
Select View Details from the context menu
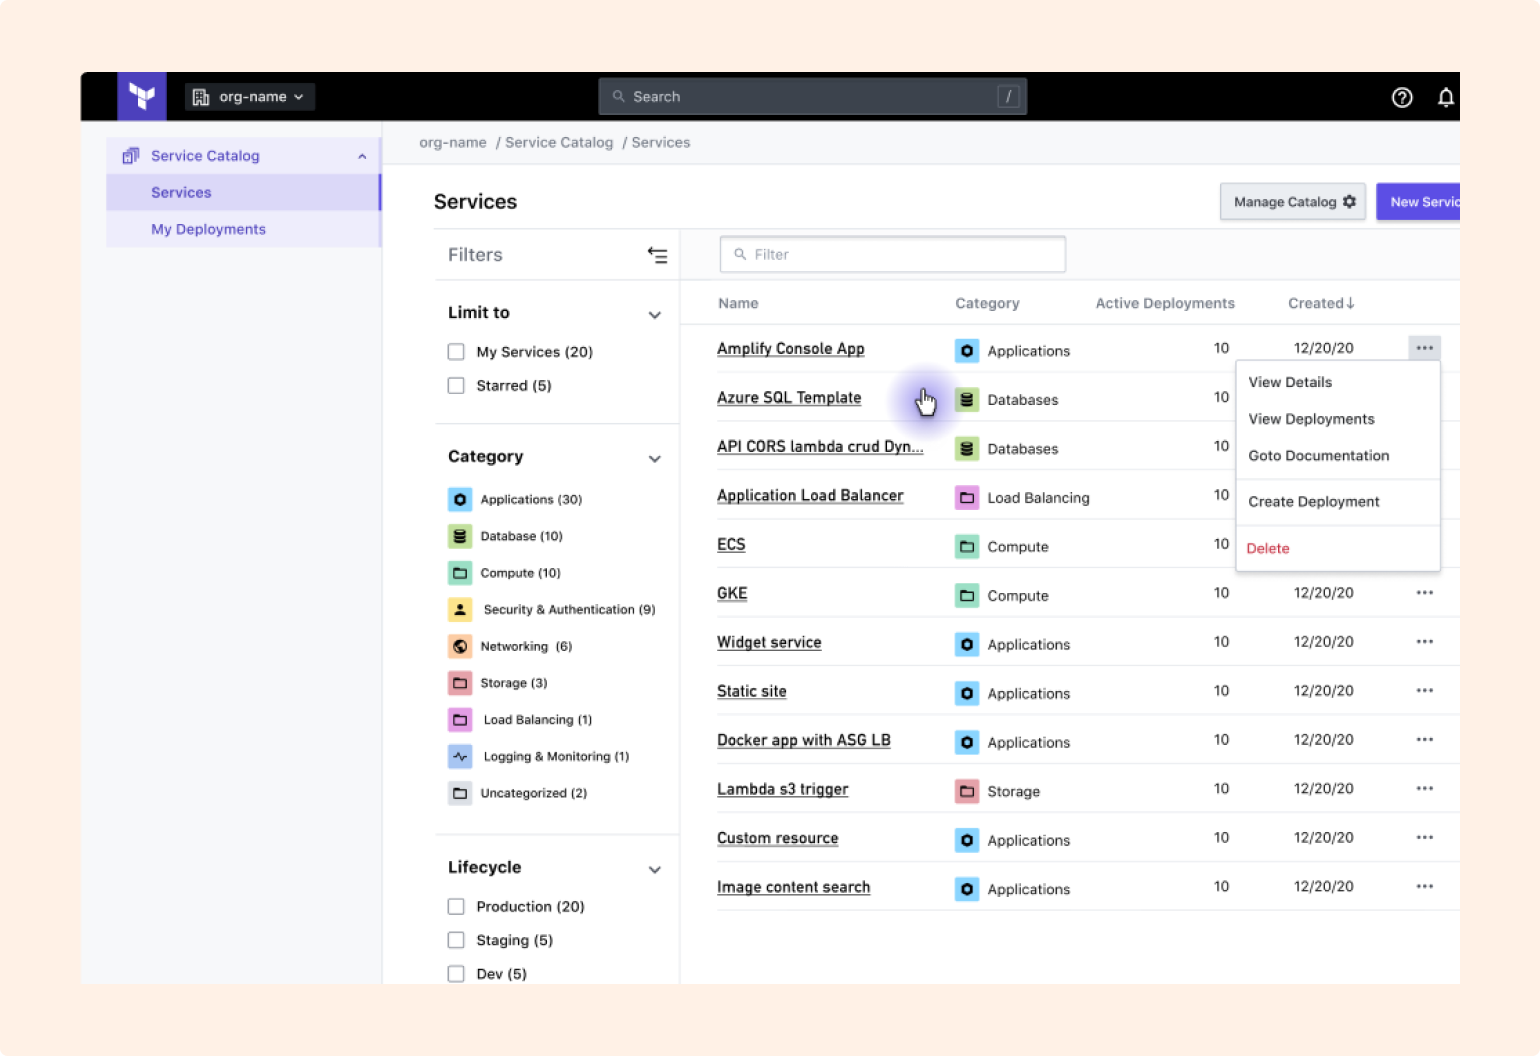pyautogui.click(x=1338, y=382)
